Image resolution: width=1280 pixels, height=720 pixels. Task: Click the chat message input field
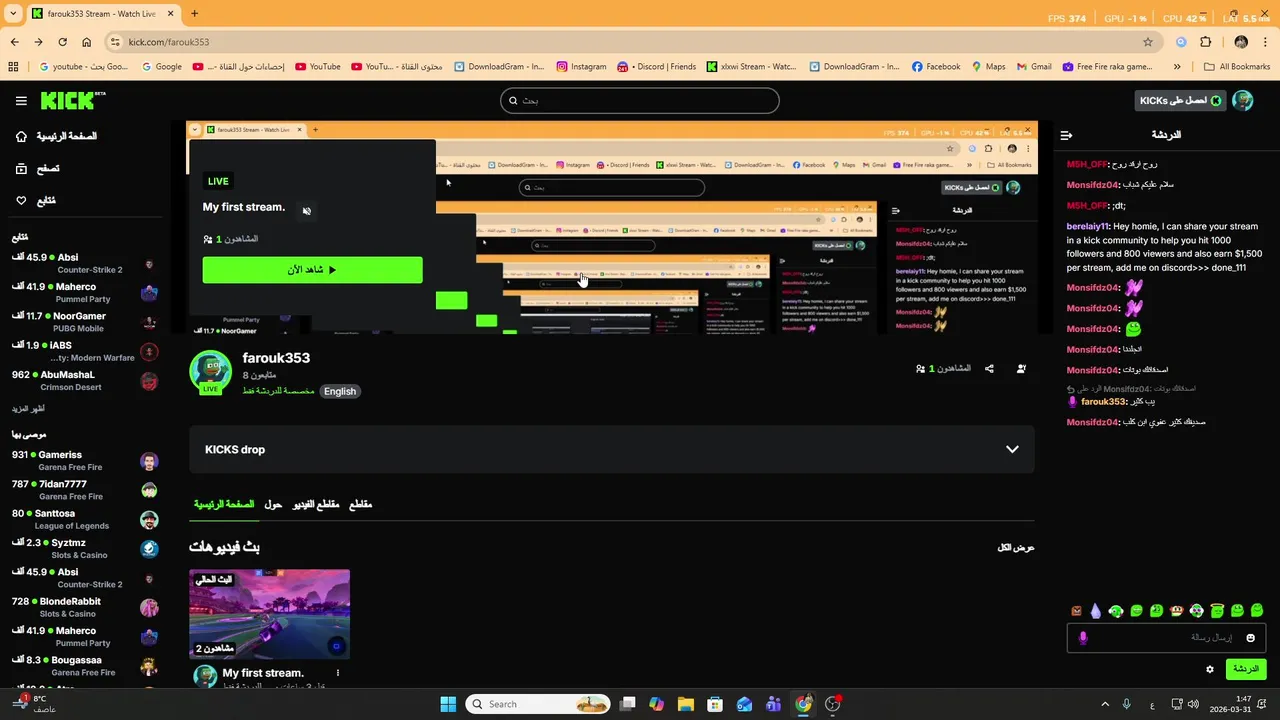1166,638
